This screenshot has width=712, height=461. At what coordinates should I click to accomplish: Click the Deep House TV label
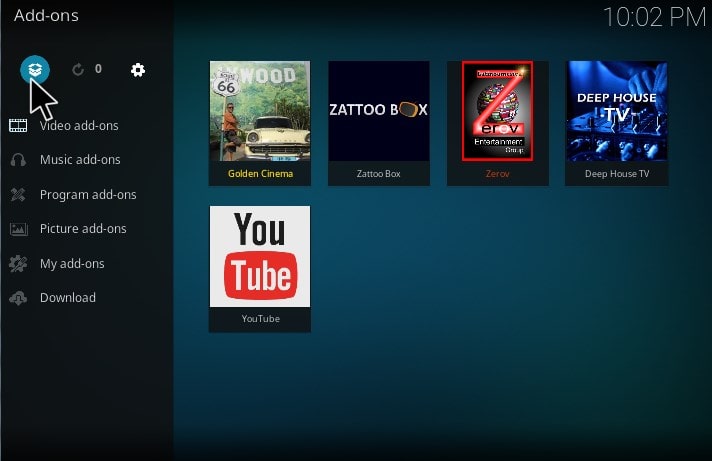(617, 173)
